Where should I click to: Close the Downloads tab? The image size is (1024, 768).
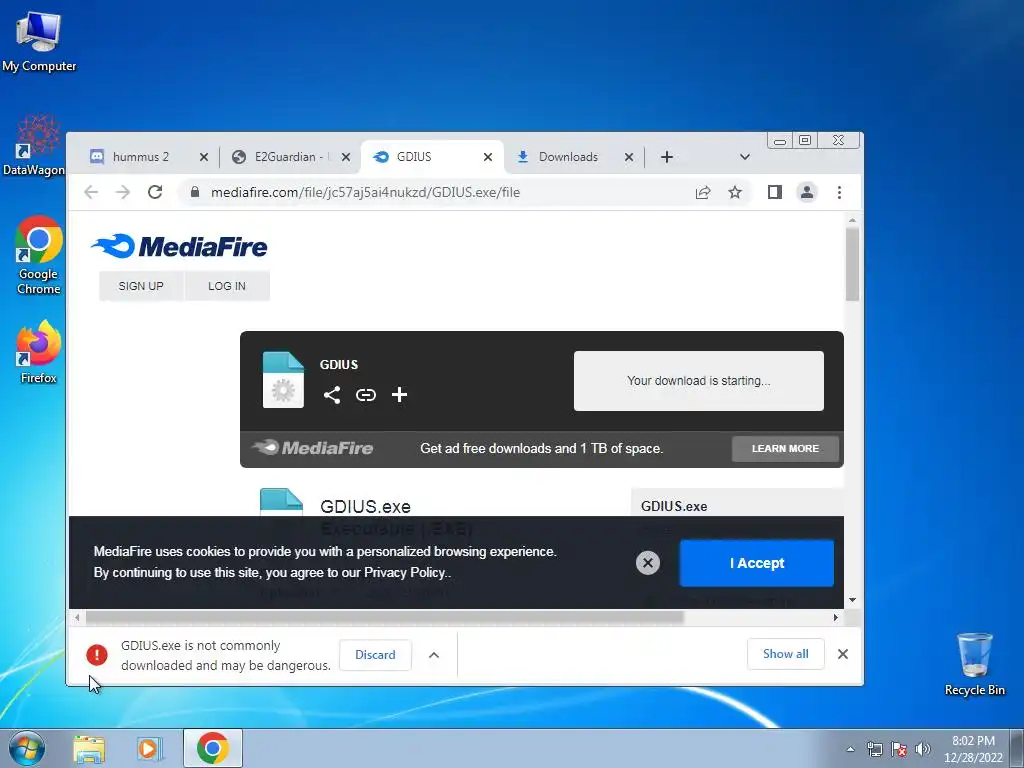click(629, 157)
